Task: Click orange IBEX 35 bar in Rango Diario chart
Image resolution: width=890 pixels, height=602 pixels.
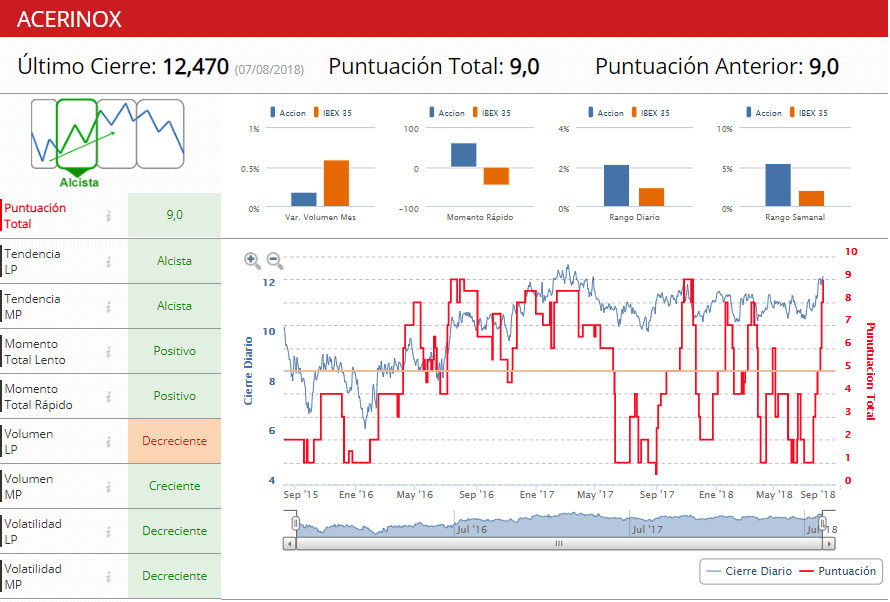Action: click(x=652, y=197)
